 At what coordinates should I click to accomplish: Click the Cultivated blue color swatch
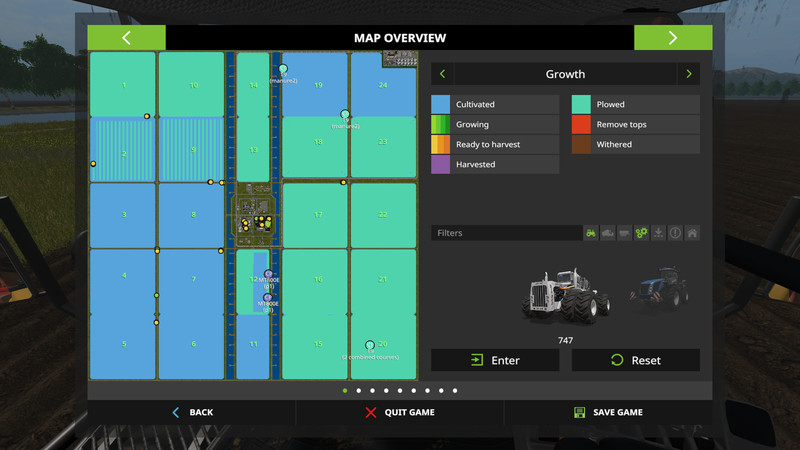[x=441, y=105]
